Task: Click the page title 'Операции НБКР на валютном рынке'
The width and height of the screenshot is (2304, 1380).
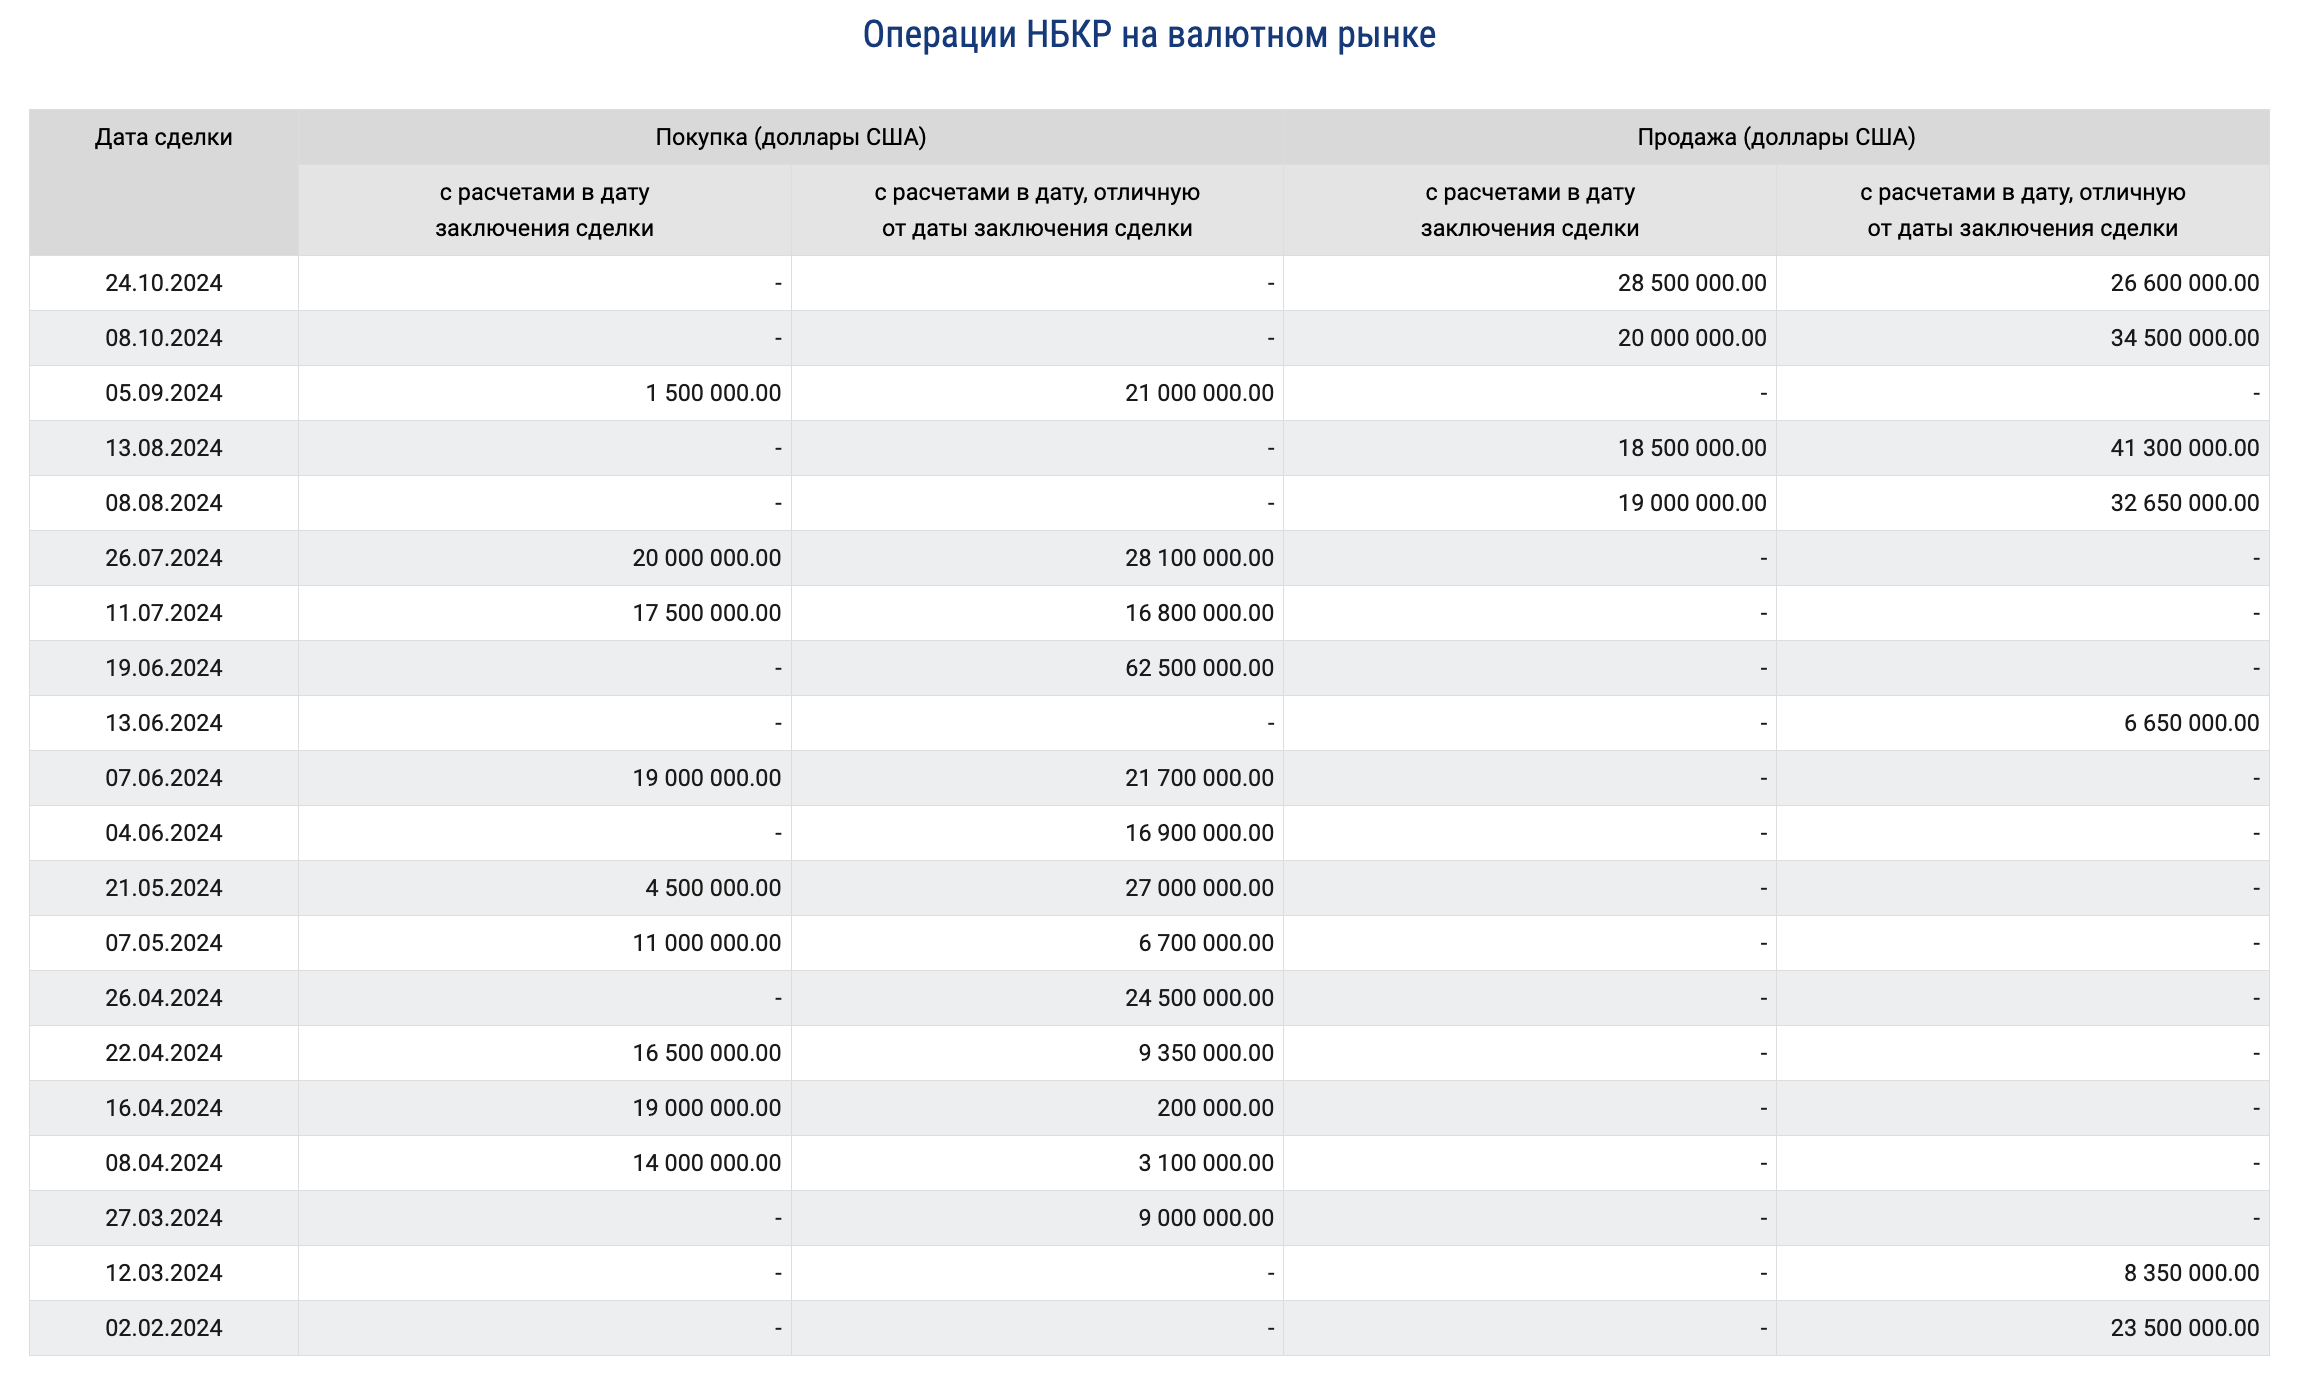Action: (x=1149, y=36)
